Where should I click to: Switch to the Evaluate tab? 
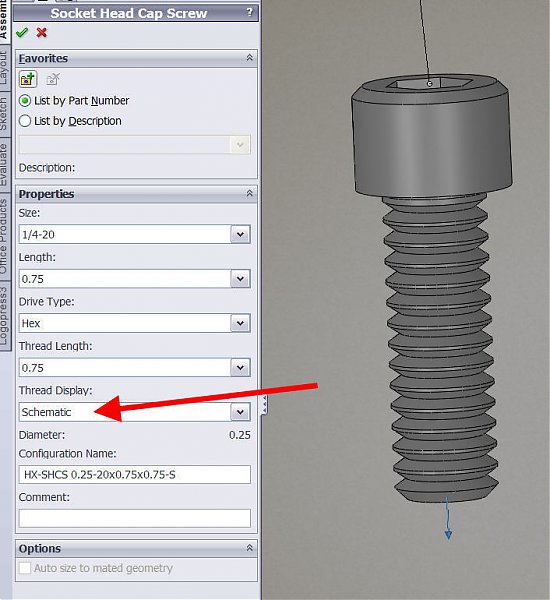4,165
